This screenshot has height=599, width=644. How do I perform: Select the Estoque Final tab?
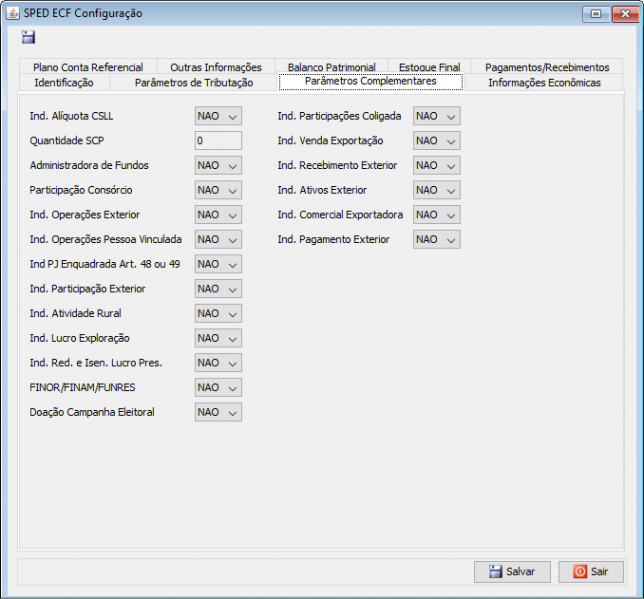coord(430,67)
